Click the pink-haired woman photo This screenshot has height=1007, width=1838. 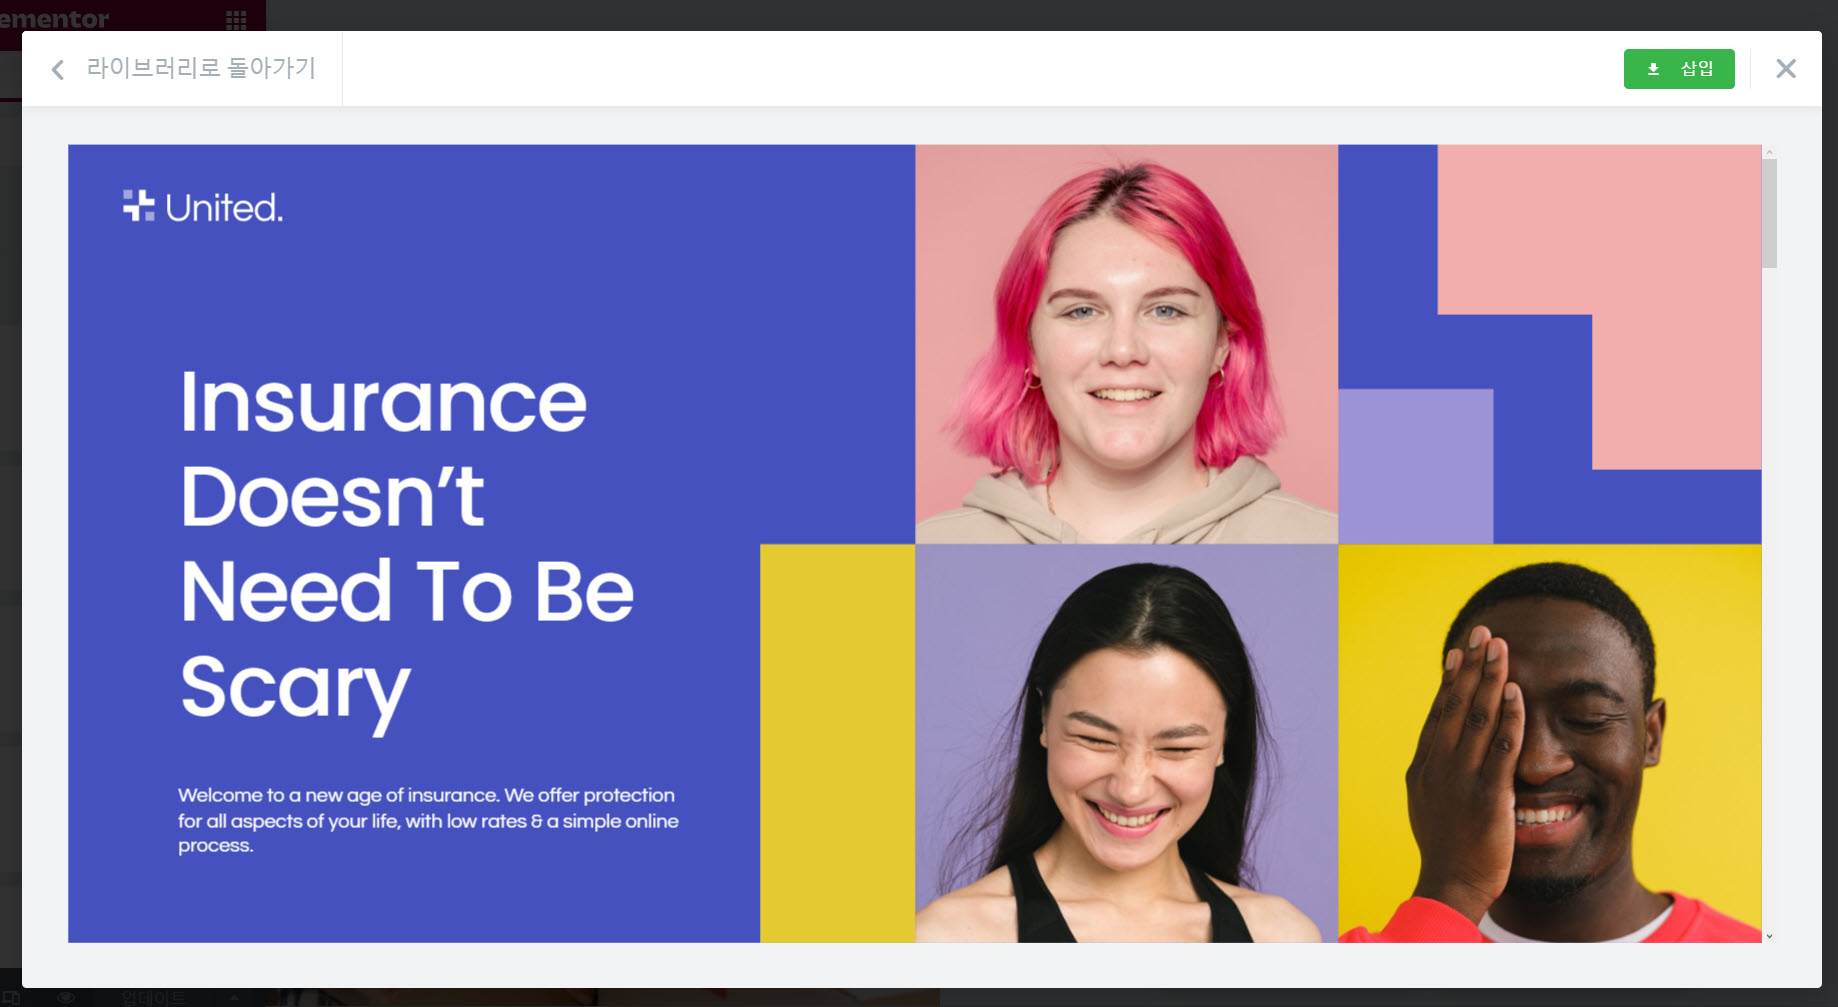click(x=1126, y=344)
